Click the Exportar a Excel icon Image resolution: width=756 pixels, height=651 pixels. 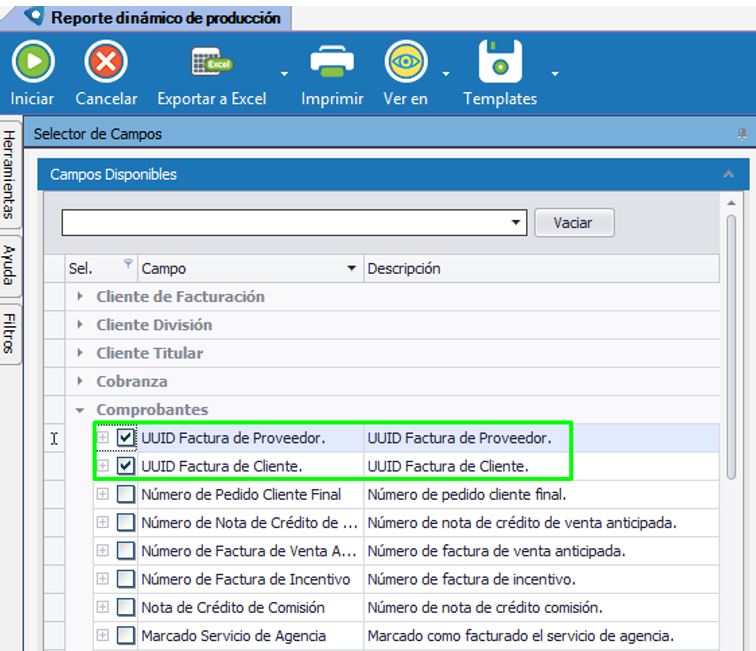(x=212, y=62)
